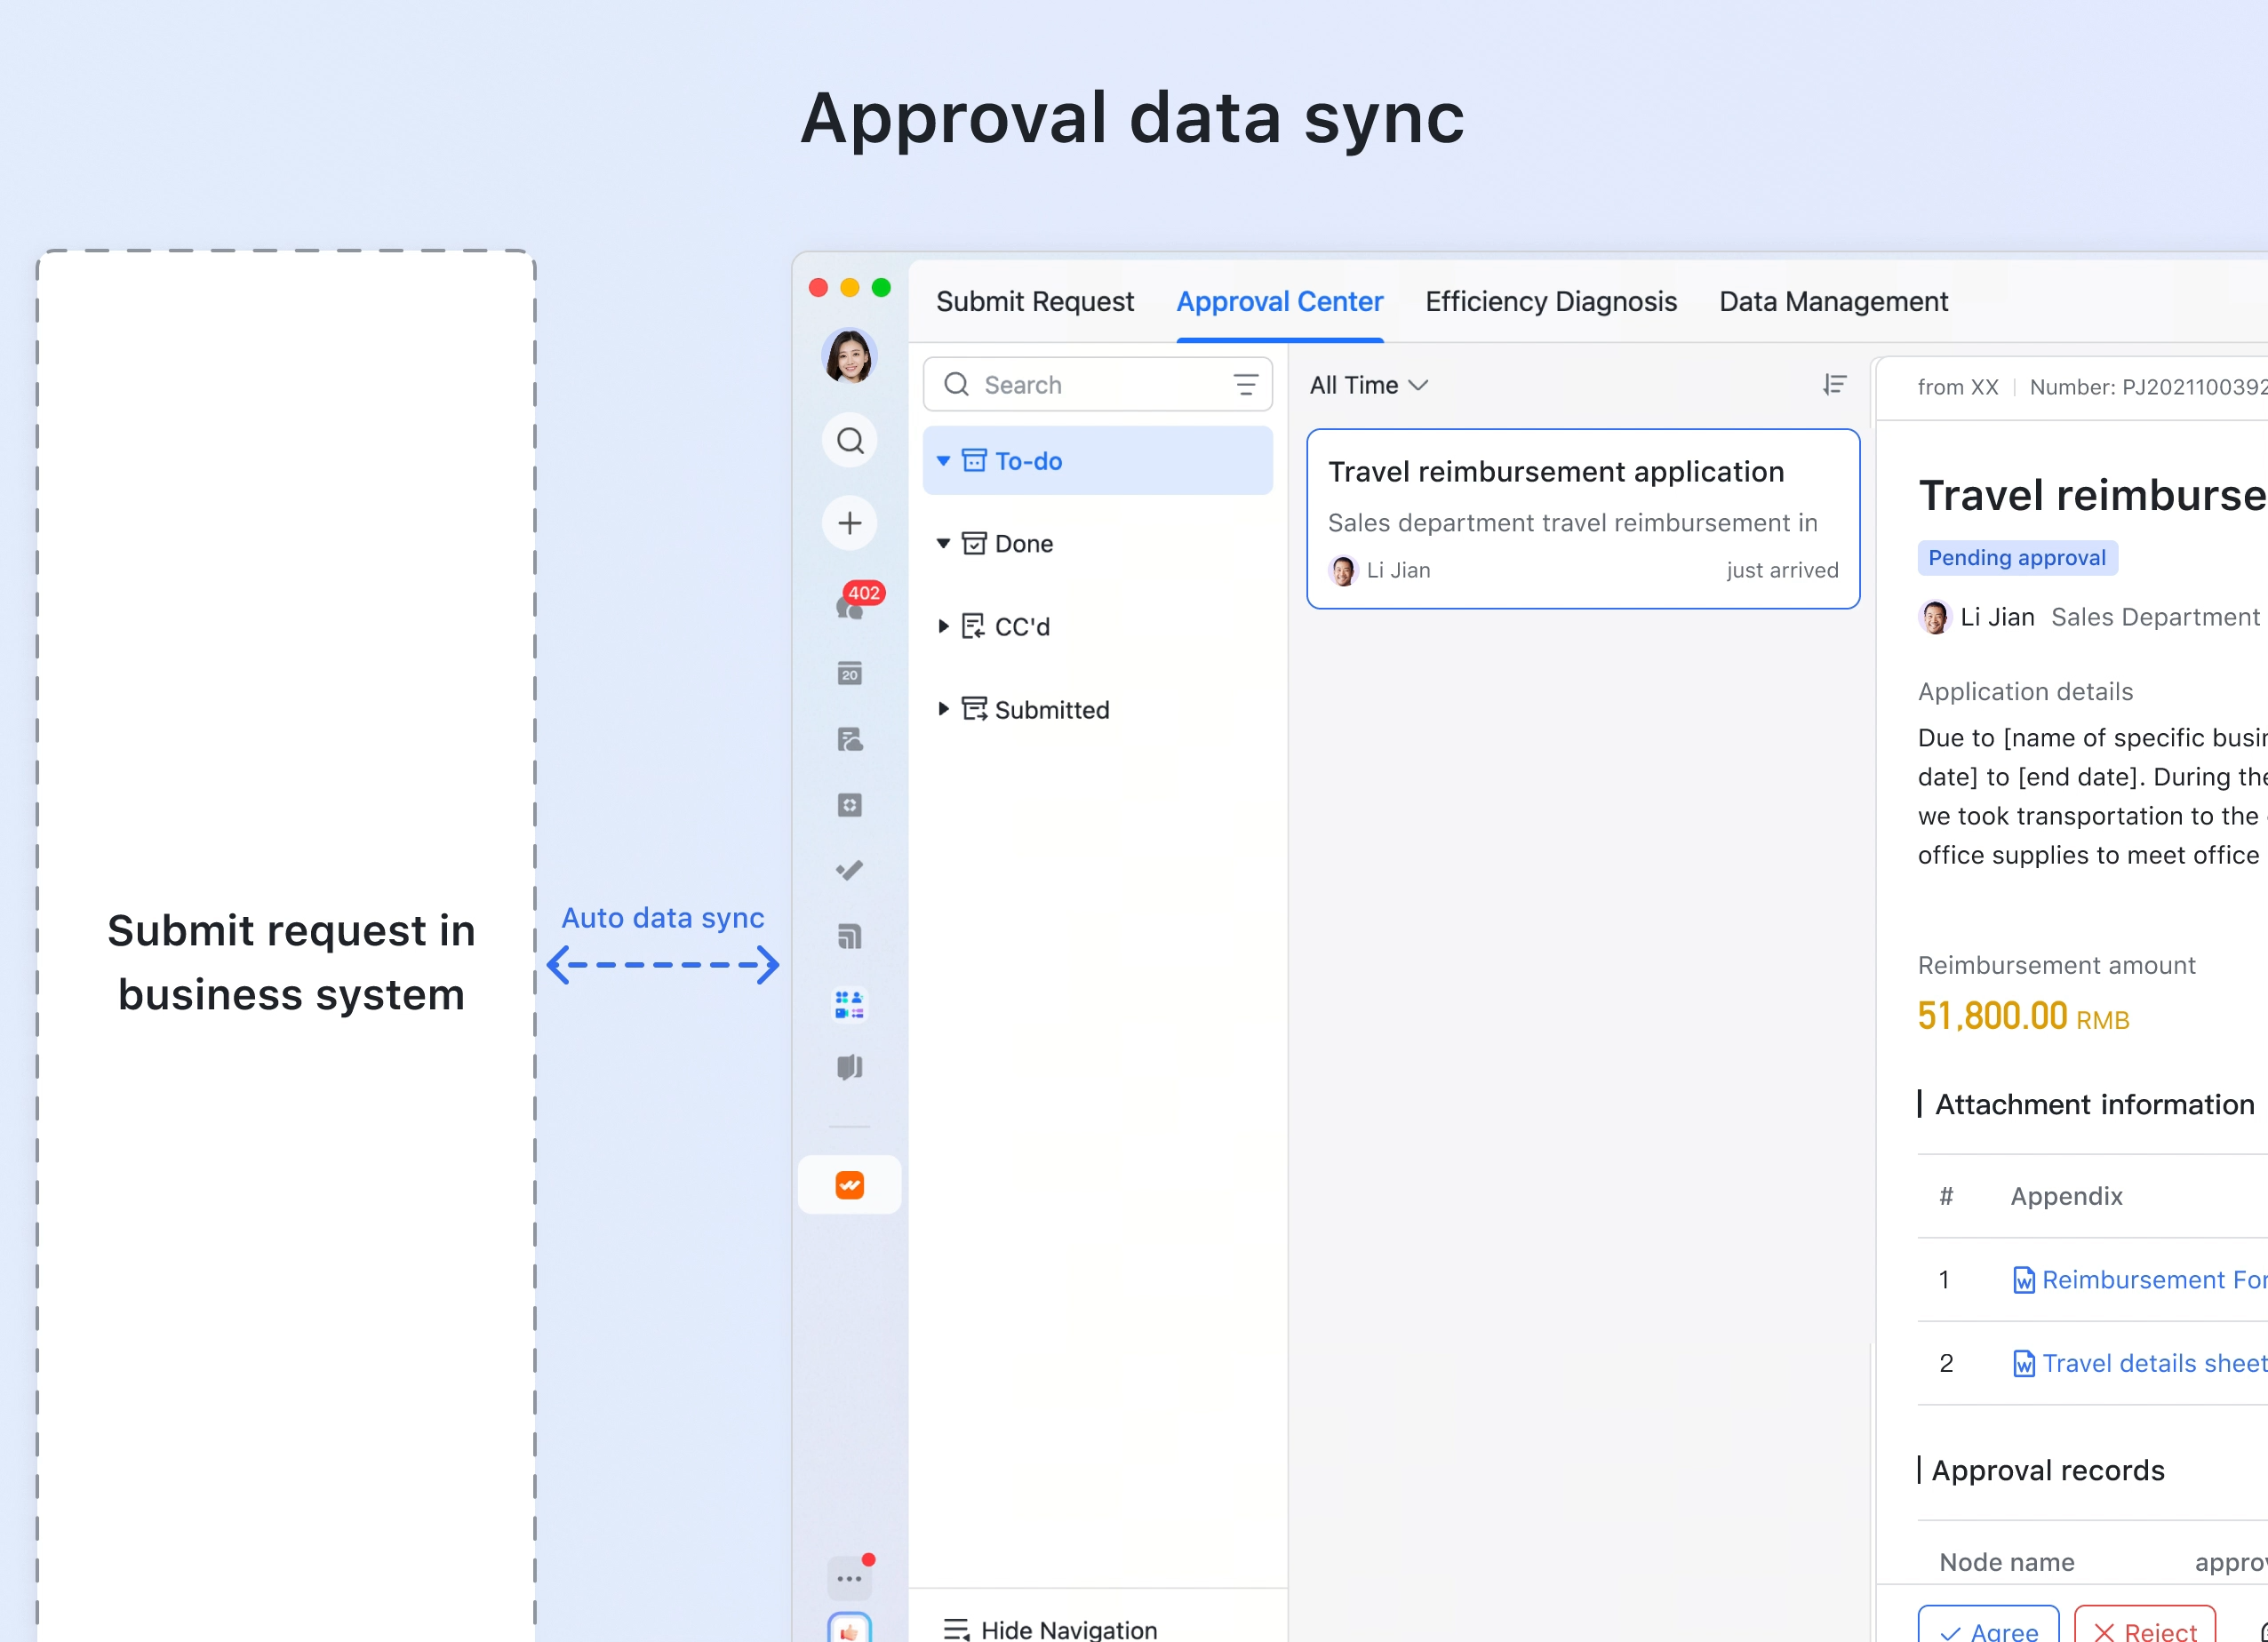This screenshot has height=1642, width=2268.
Task: Switch to the Data Management tab
Action: tap(1833, 301)
